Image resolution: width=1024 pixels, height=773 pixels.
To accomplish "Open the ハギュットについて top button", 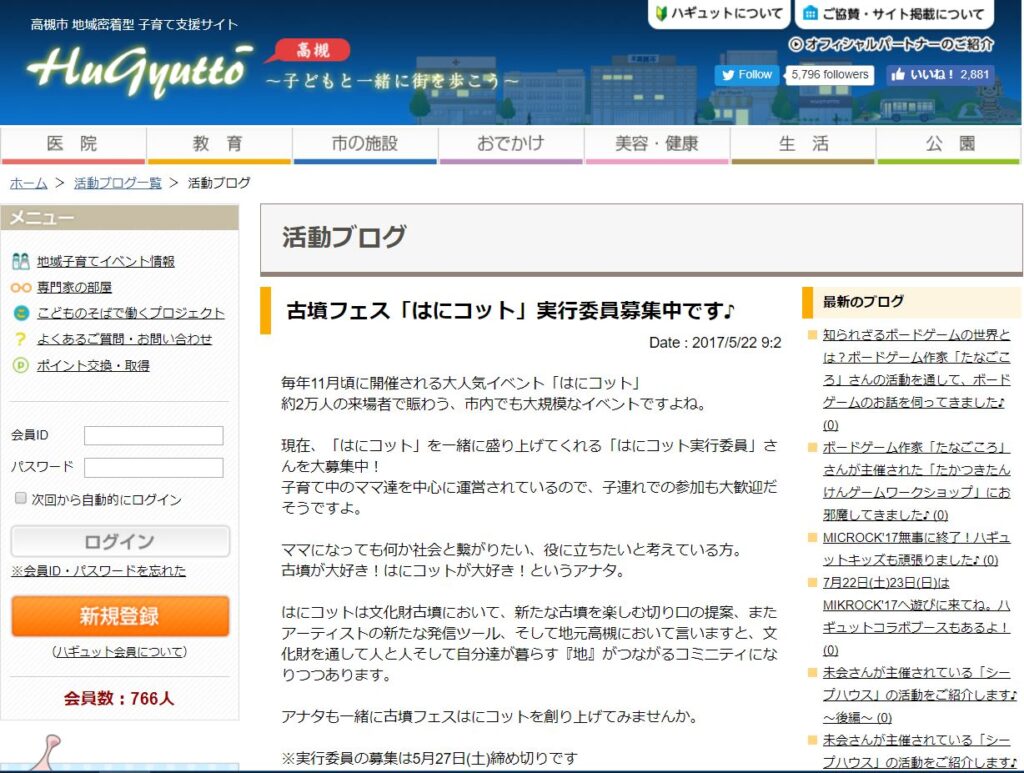I will 718,14.
